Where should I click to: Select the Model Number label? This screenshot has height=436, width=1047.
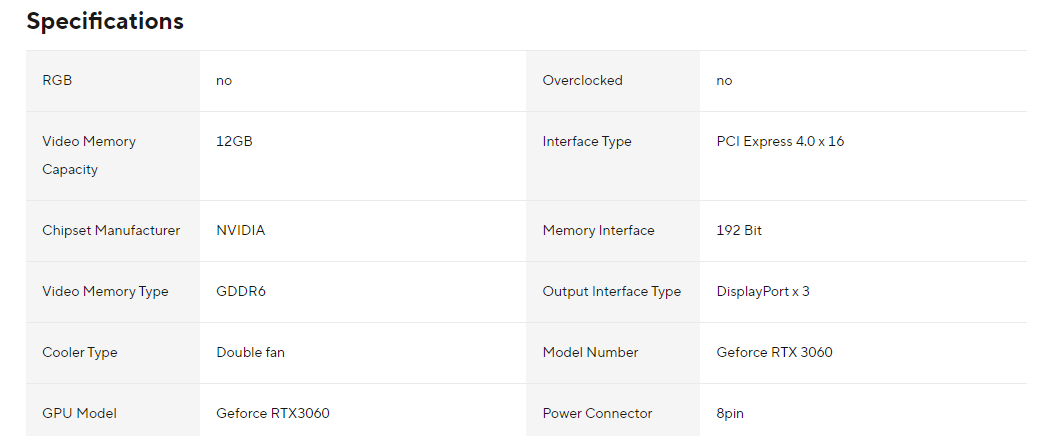(590, 352)
